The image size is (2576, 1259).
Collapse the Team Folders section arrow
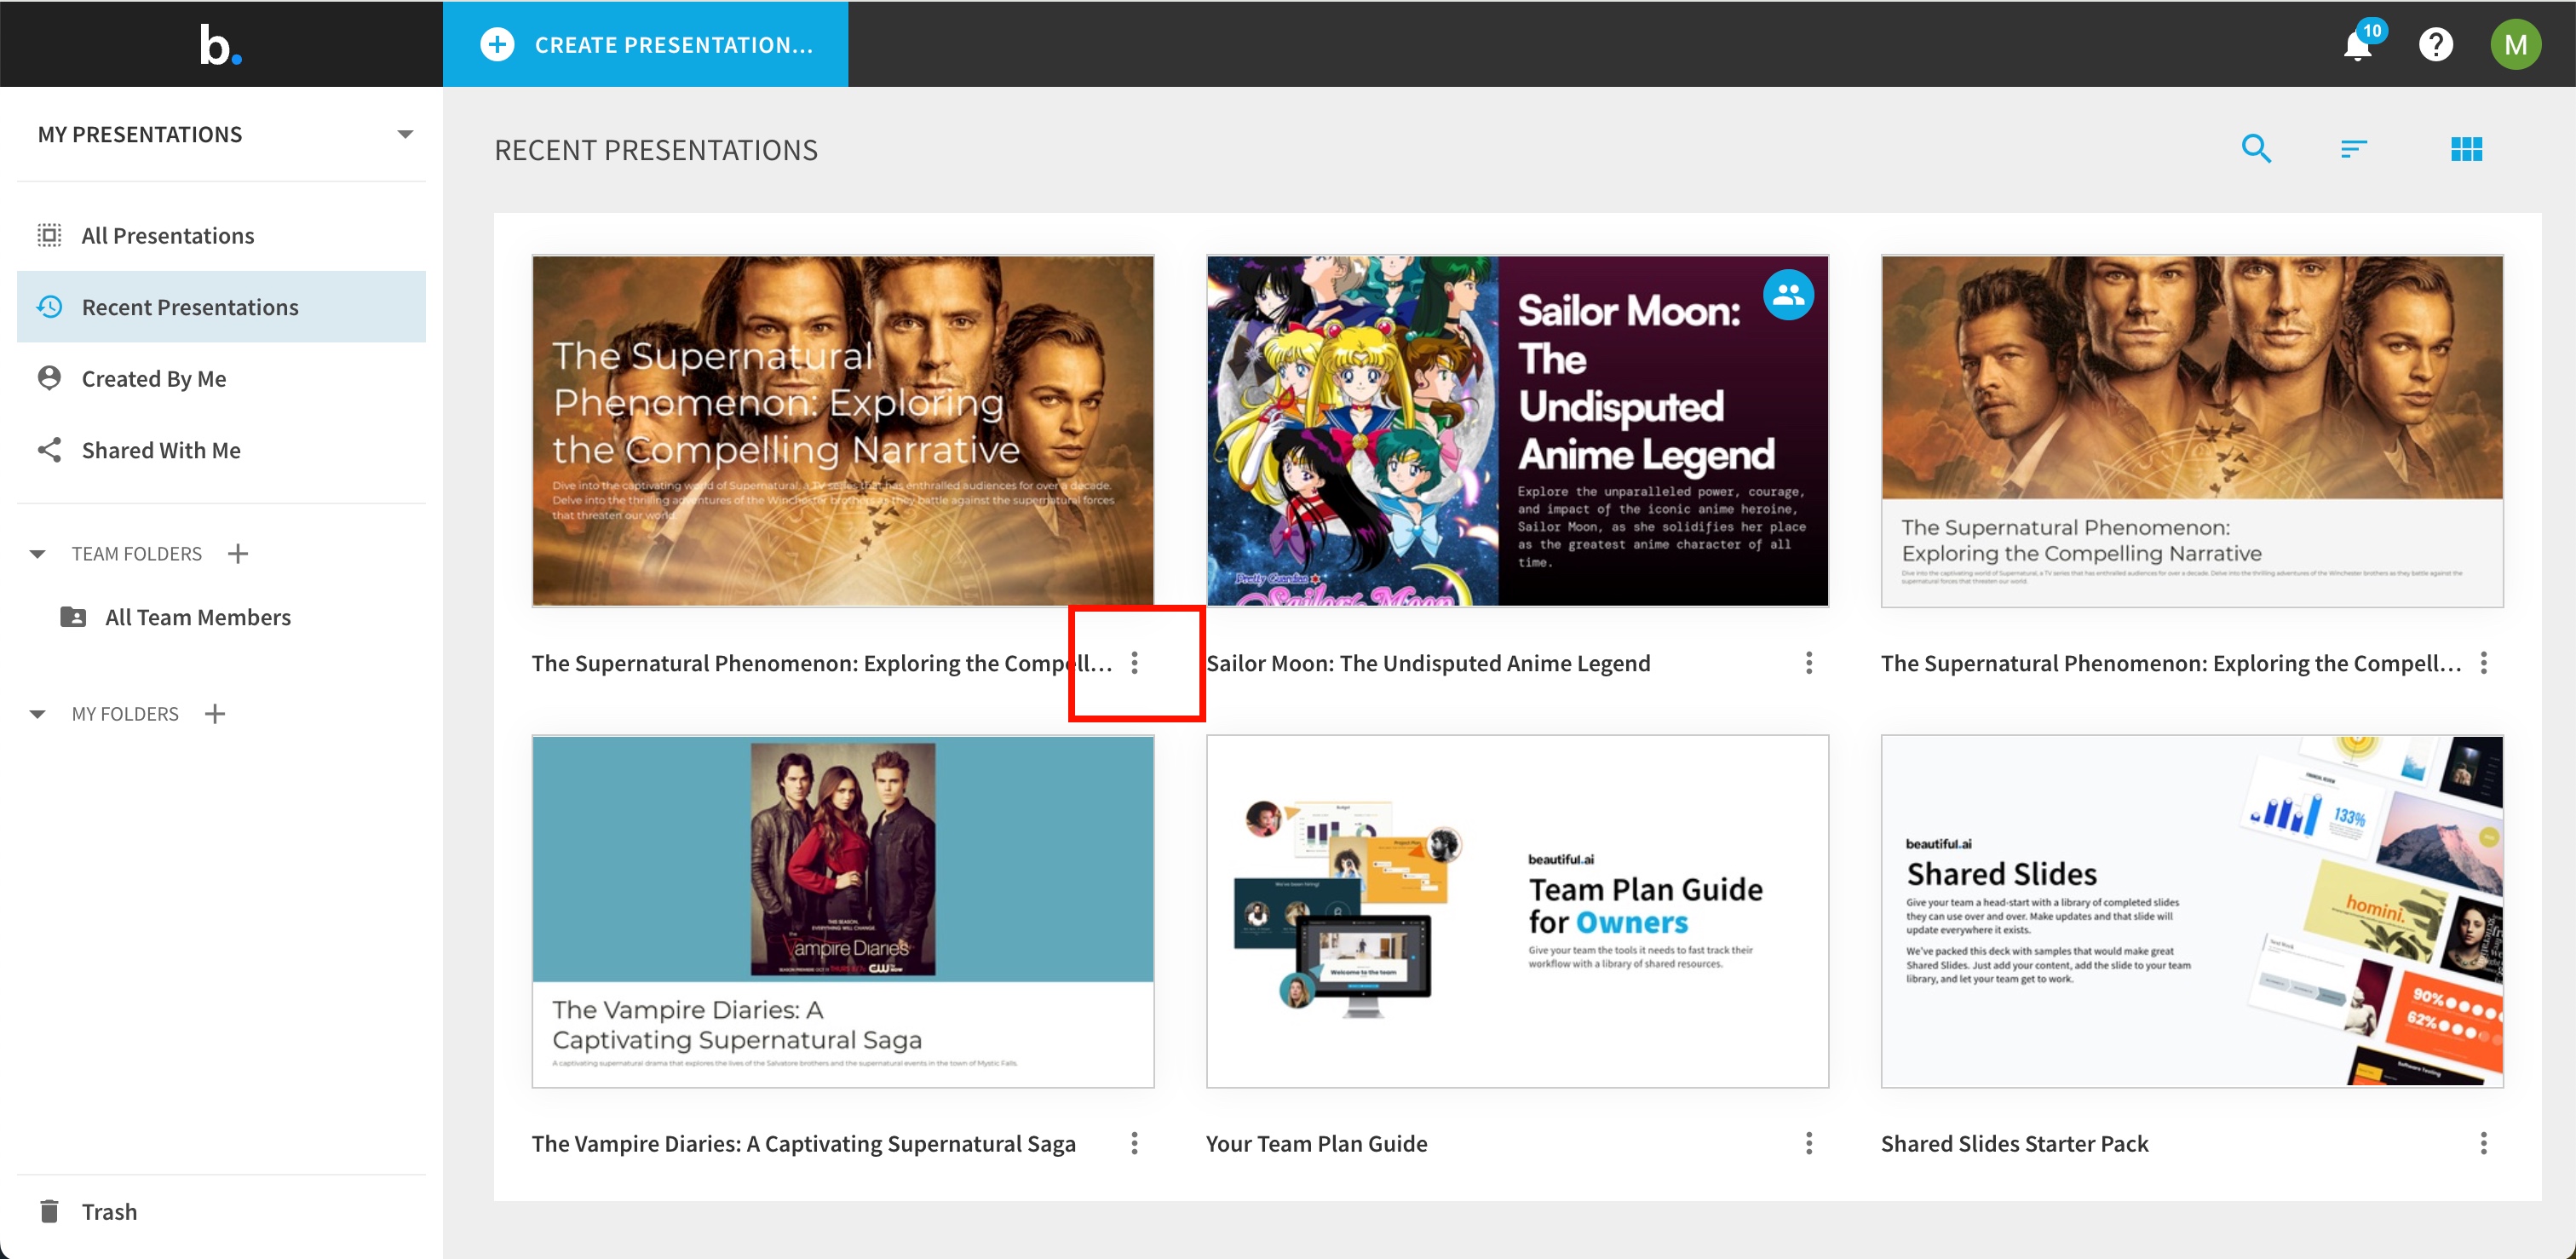38,554
